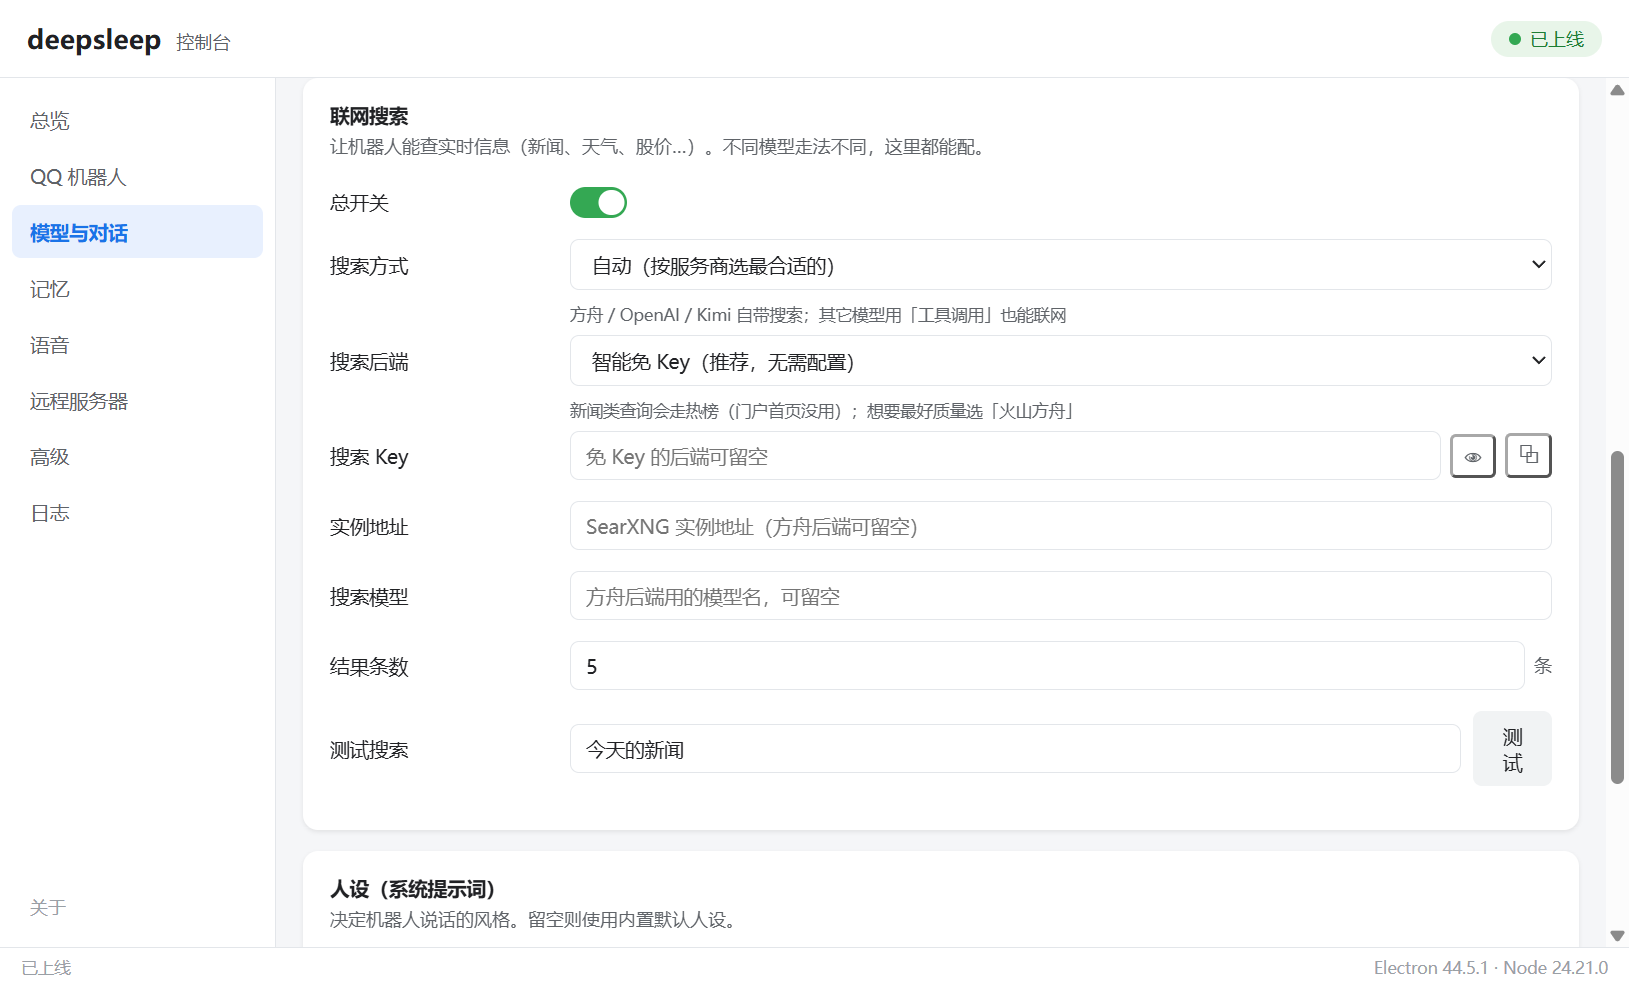
Task: Open 总览 in the sidebar
Action: point(137,121)
